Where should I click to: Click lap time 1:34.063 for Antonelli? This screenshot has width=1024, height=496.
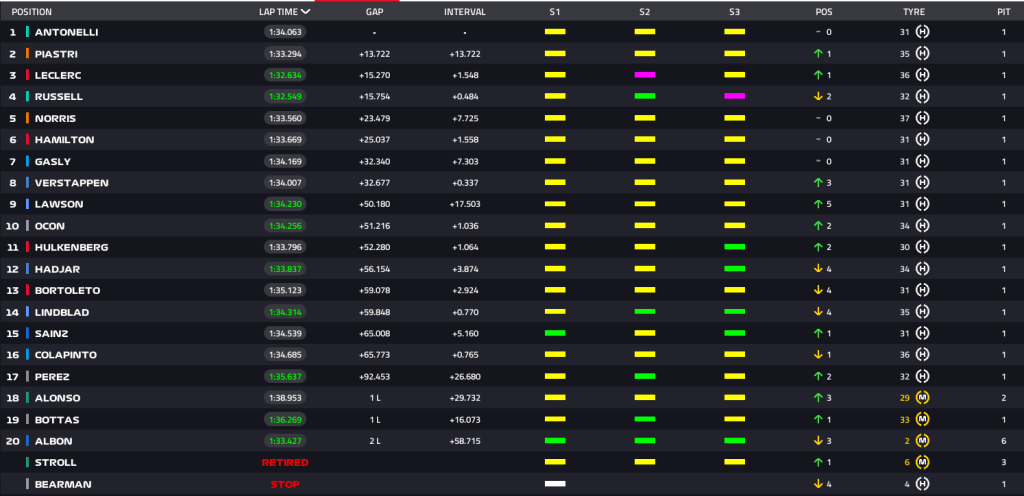pyautogui.click(x=285, y=32)
